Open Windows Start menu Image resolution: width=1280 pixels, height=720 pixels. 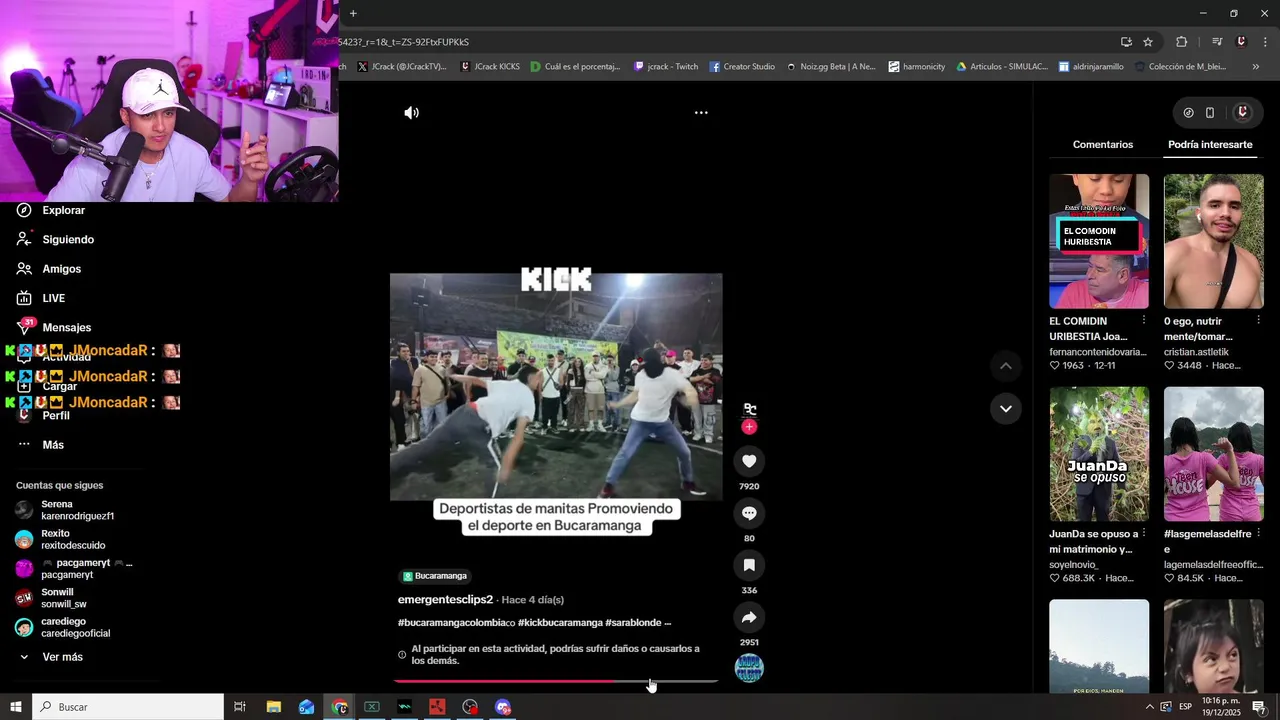coord(16,707)
